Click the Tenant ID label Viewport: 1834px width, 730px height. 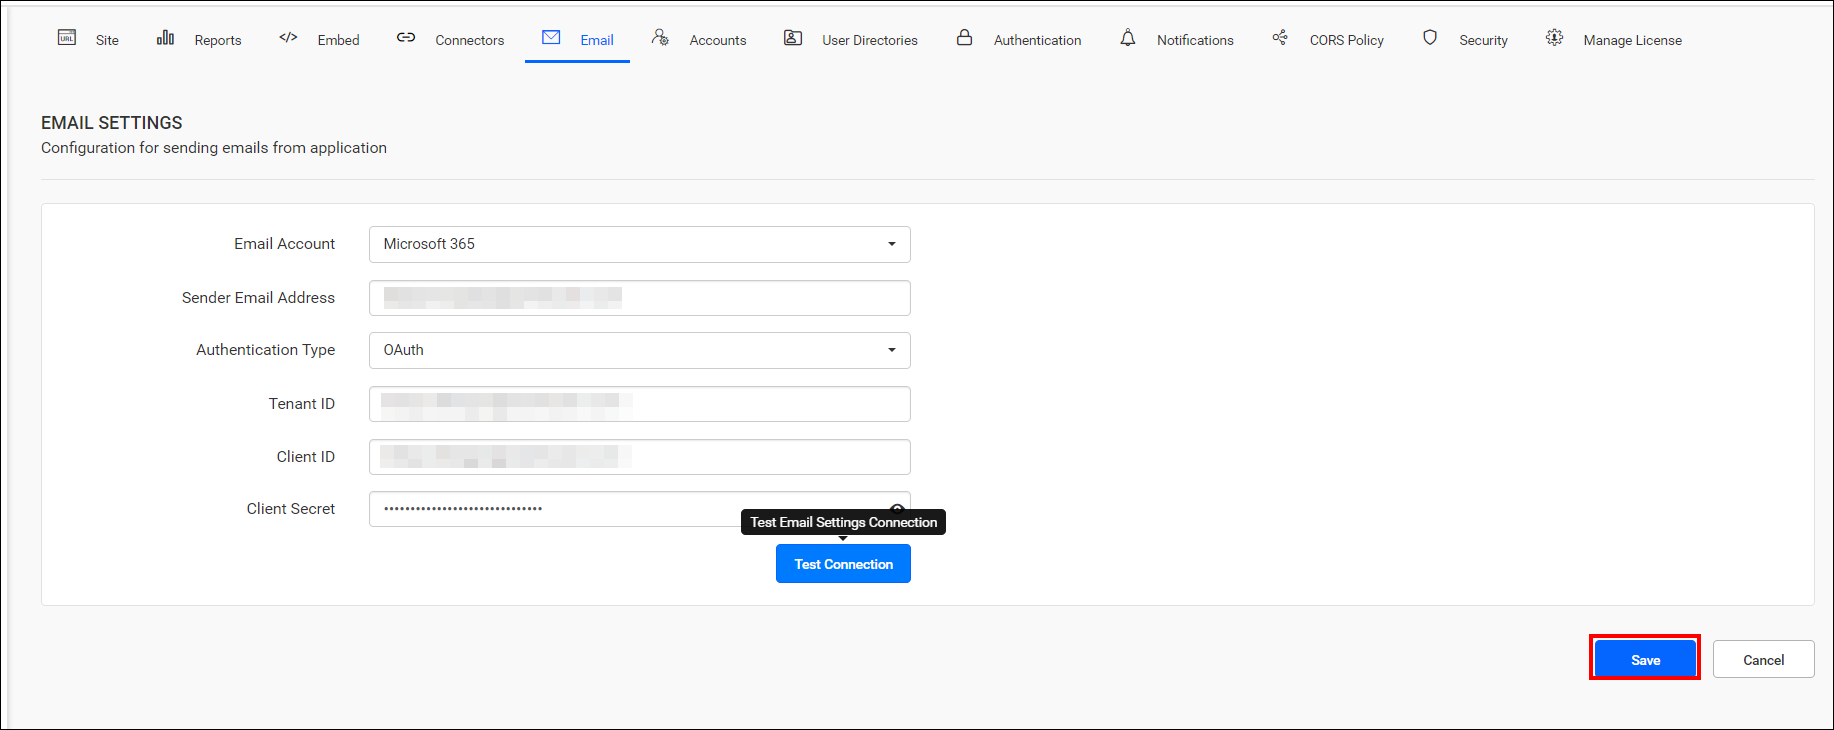click(302, 404)
